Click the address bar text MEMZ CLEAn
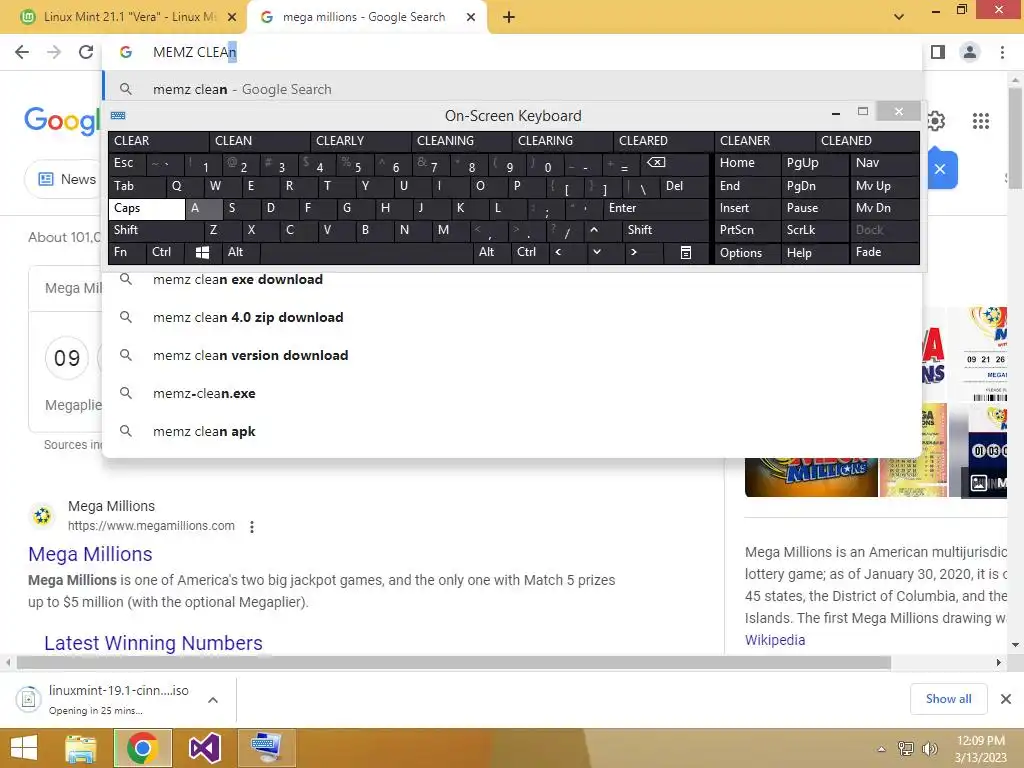 pyautogui.click(x=195, y=52)
